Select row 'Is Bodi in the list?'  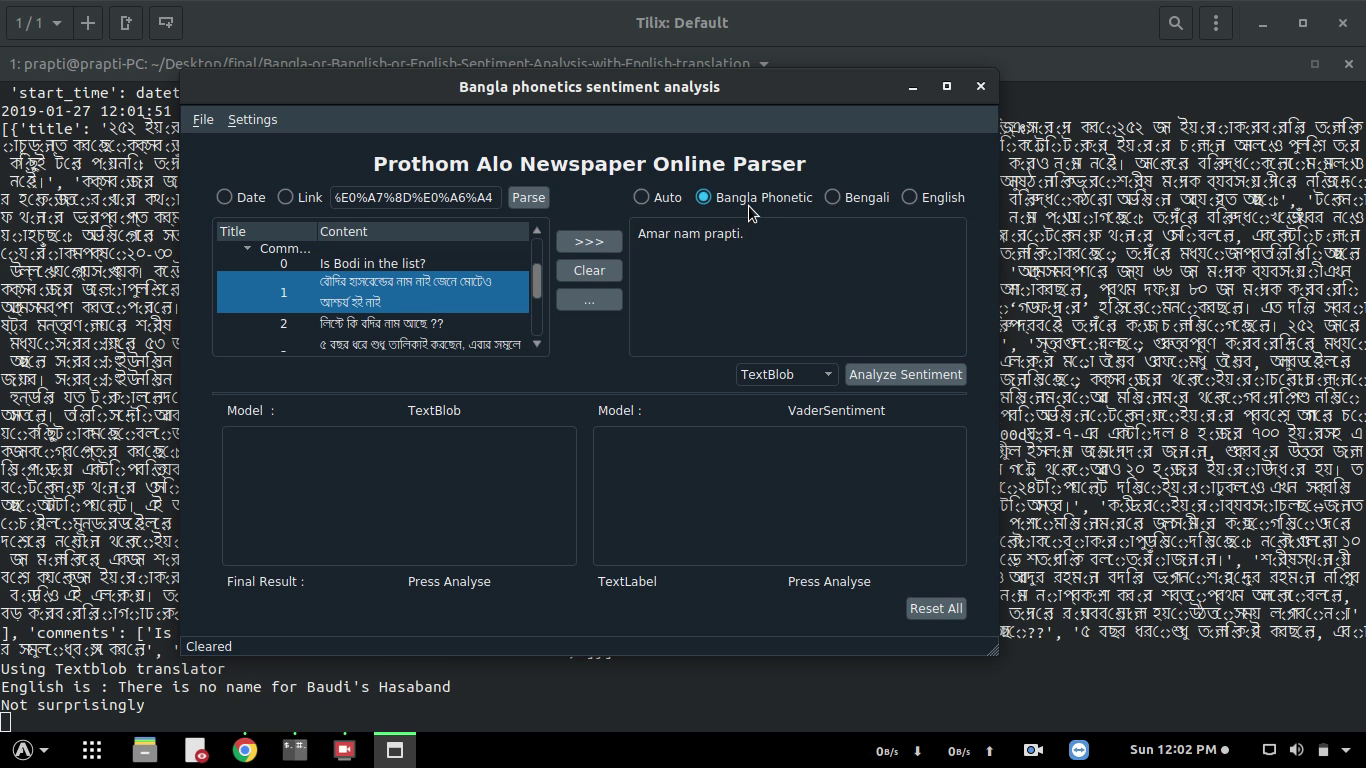tap(372, 263)
